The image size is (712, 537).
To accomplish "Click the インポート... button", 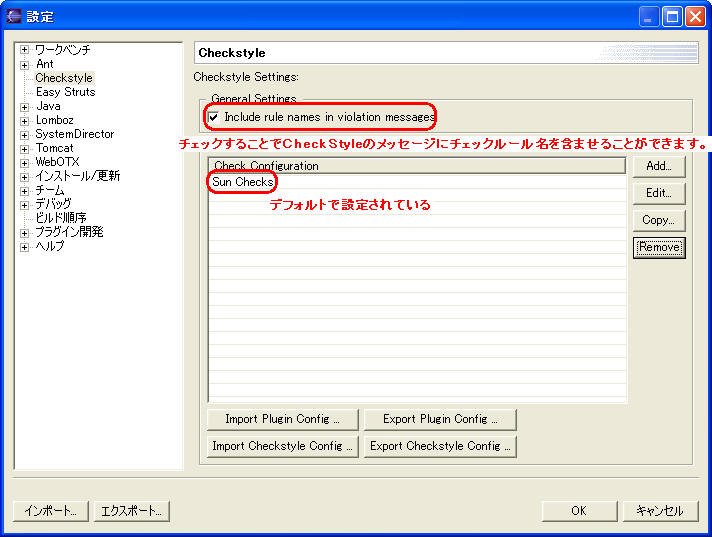I will 51,511.
